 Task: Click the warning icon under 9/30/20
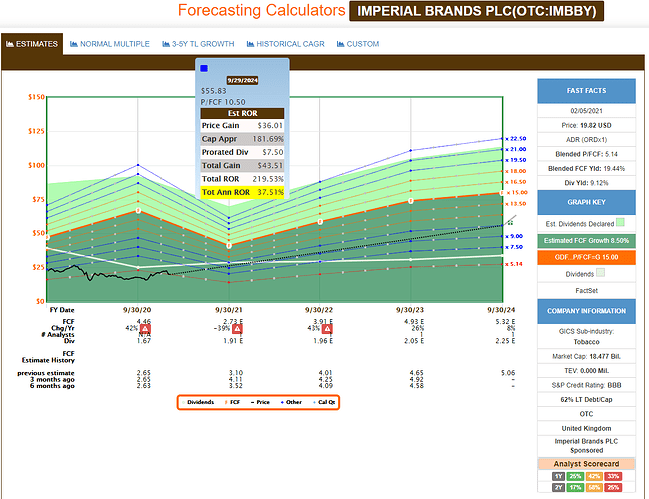pyautogui.click(x=145, y=329)
